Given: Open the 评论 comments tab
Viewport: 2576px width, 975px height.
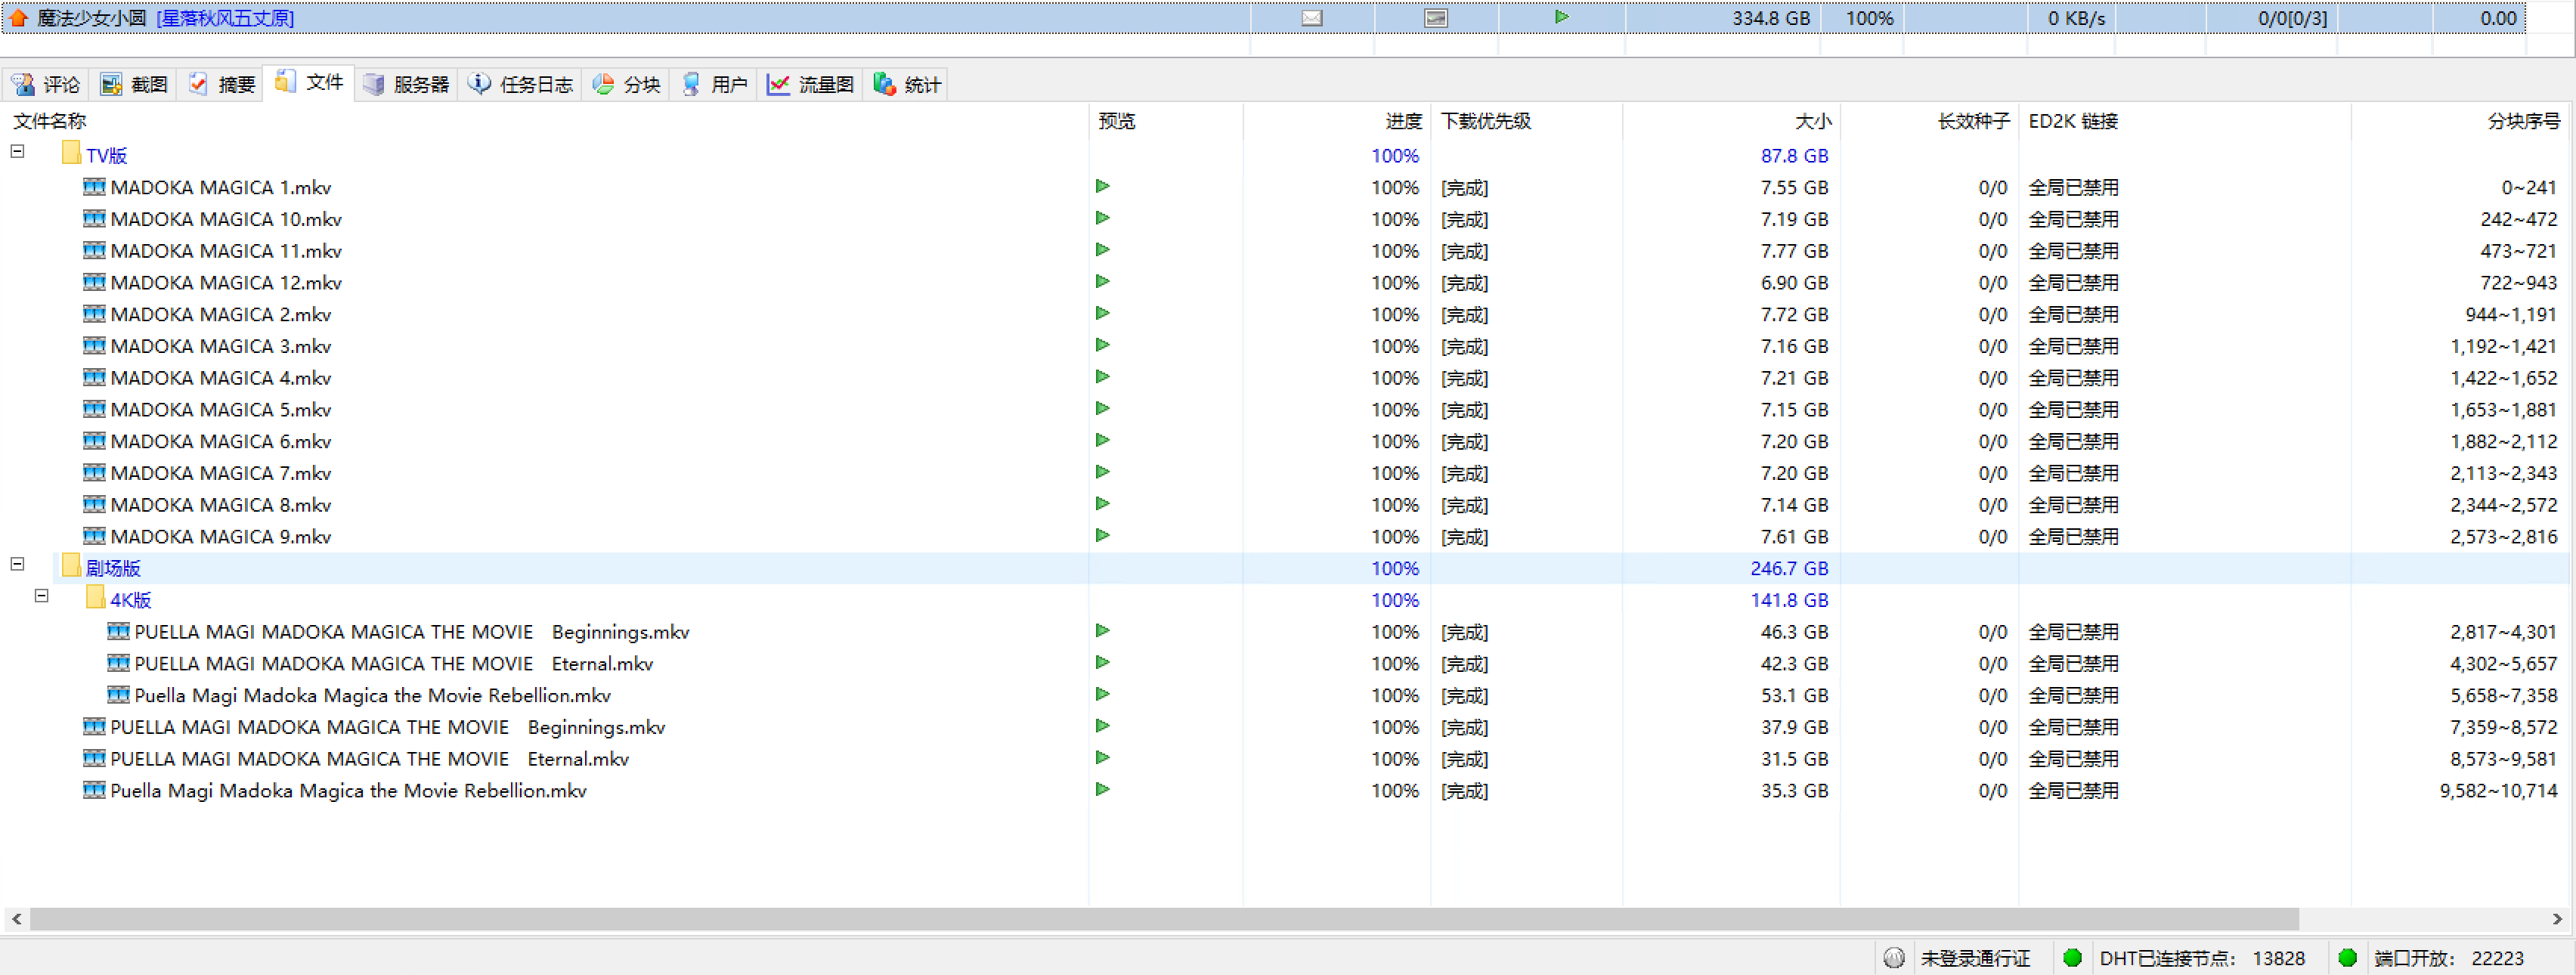Looking at the screenshot, I should click(x=46, y=85).
